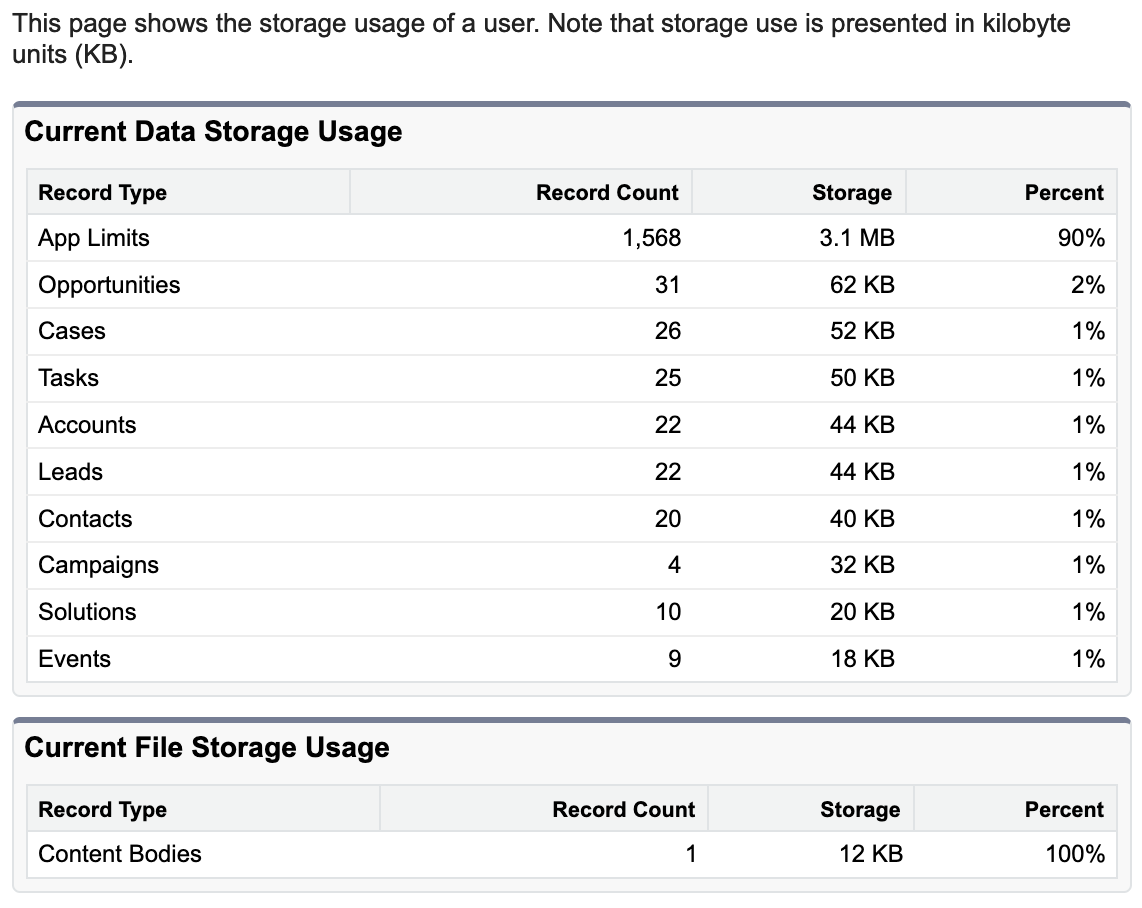Click the Percent header in Data Storage table
This screenshot has width=1142, height=908.
coord(1064,193)
